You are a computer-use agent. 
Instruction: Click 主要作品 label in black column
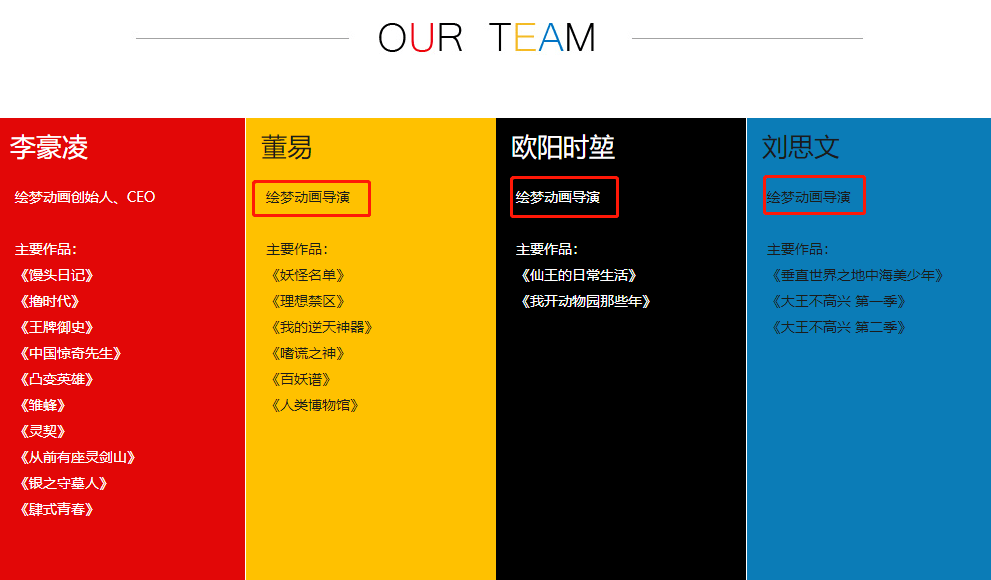coord(547,250)
